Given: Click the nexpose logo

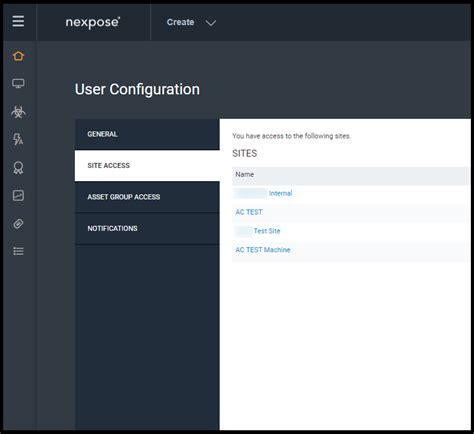Looking at the screenshot, I should (93, 23).
